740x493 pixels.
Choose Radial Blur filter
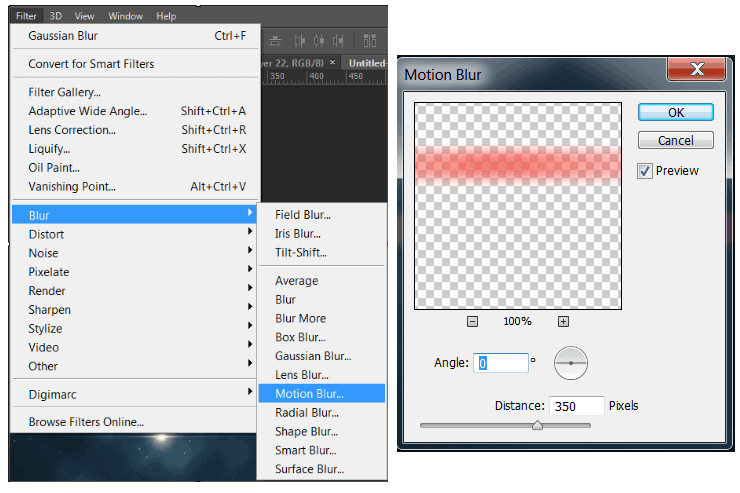[x=322, y=412]
